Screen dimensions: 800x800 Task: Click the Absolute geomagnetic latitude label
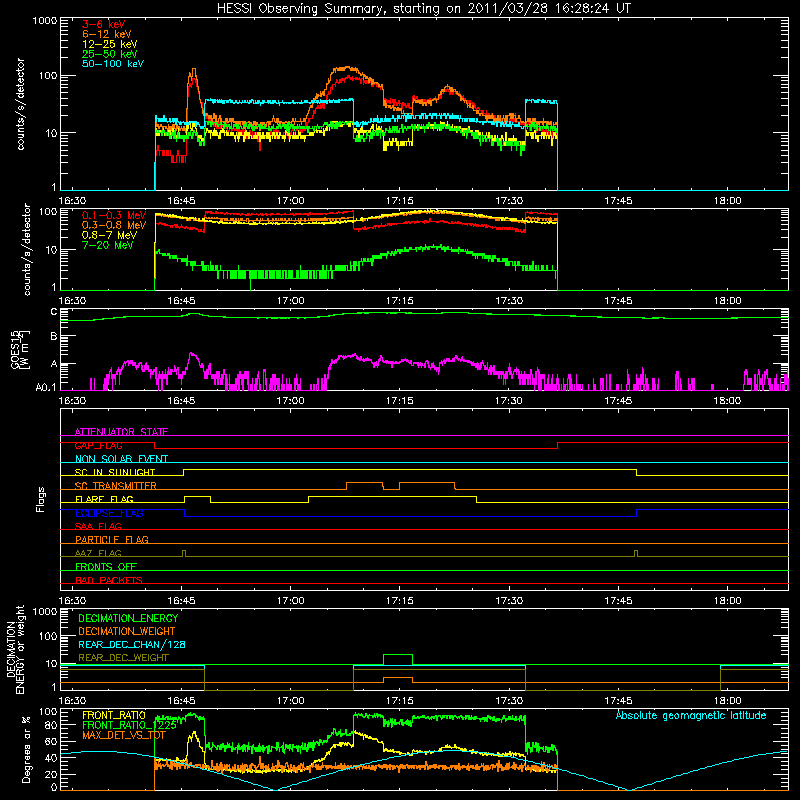coord(691,715)
